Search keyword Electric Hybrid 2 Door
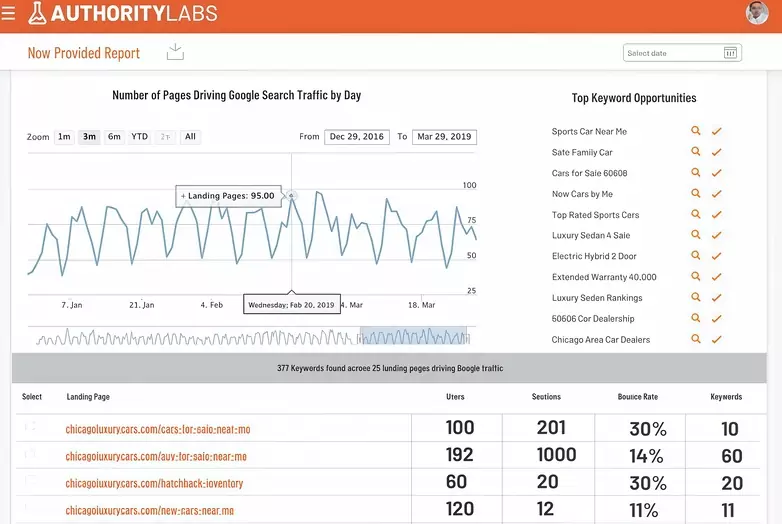Image resolution: width=782 pixels, height=524 pixels. point(696,256)
